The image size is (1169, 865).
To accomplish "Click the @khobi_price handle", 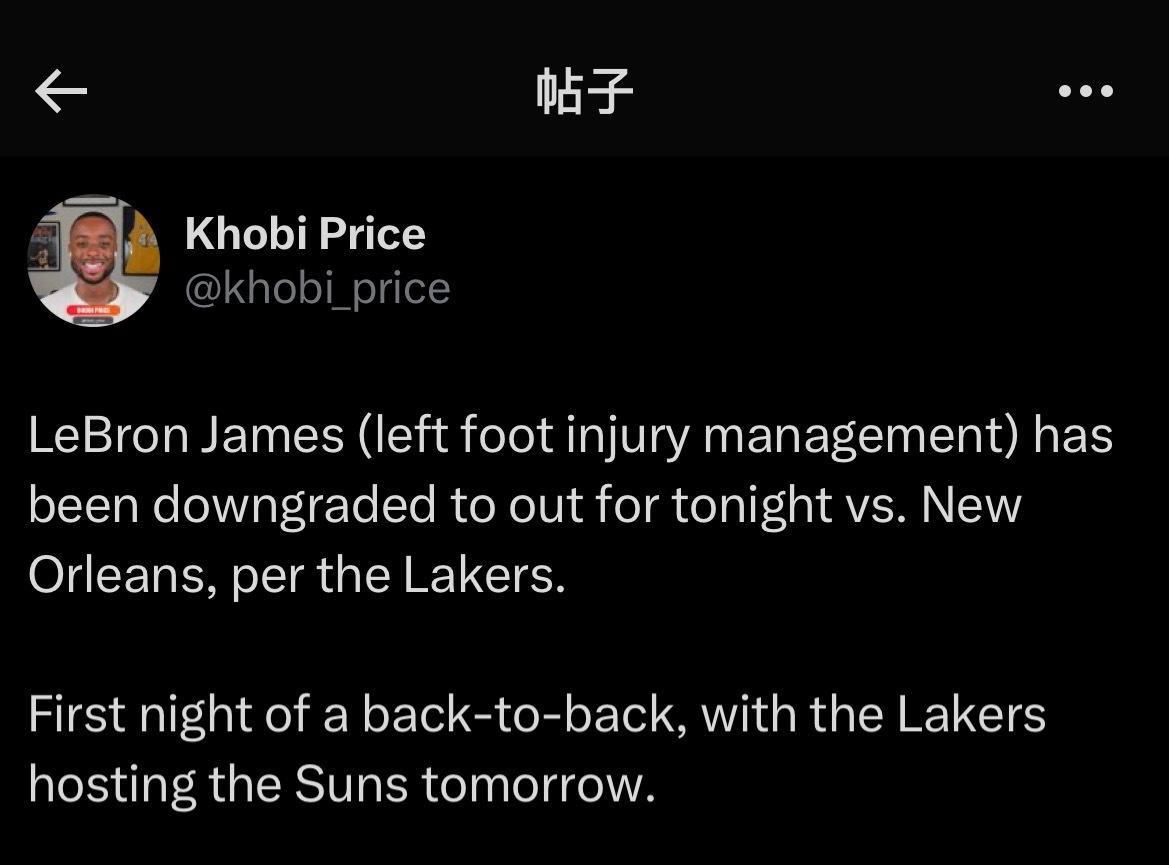I will click(318, 289).
